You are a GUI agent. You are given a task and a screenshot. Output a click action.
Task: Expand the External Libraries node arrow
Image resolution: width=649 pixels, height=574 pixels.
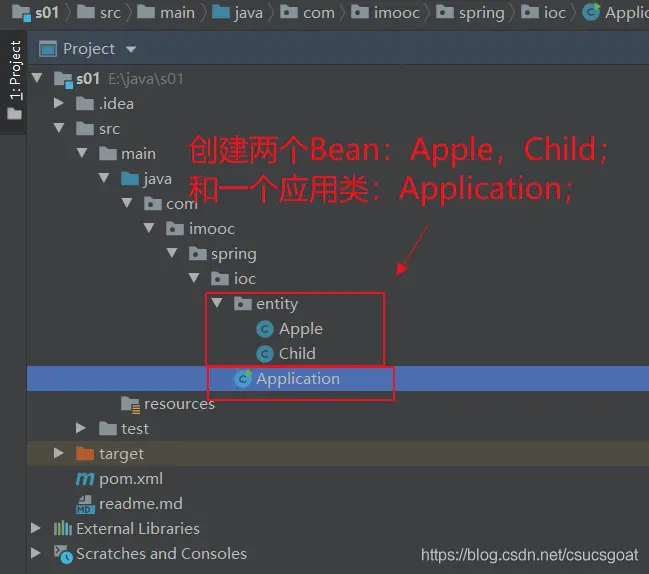click(x=36, y=528)
